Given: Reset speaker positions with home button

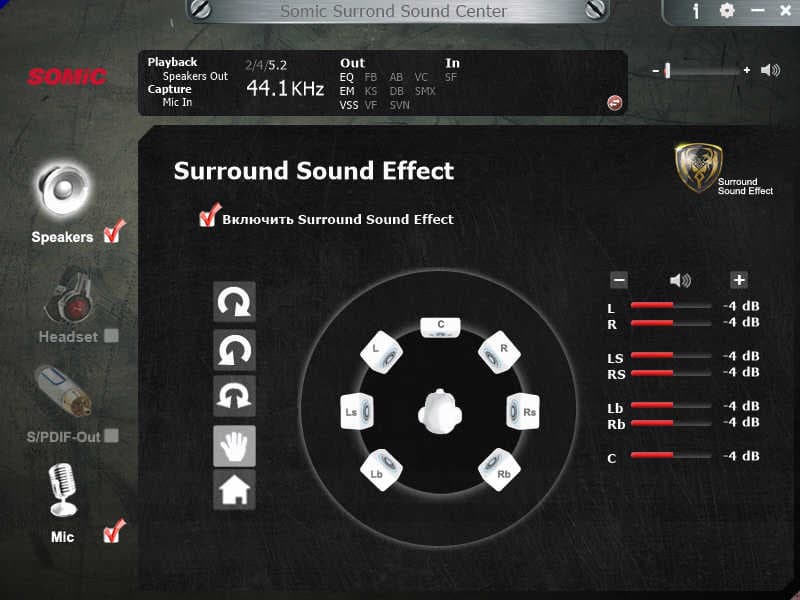Looking at the screenshot, I should tap(234, 490).
